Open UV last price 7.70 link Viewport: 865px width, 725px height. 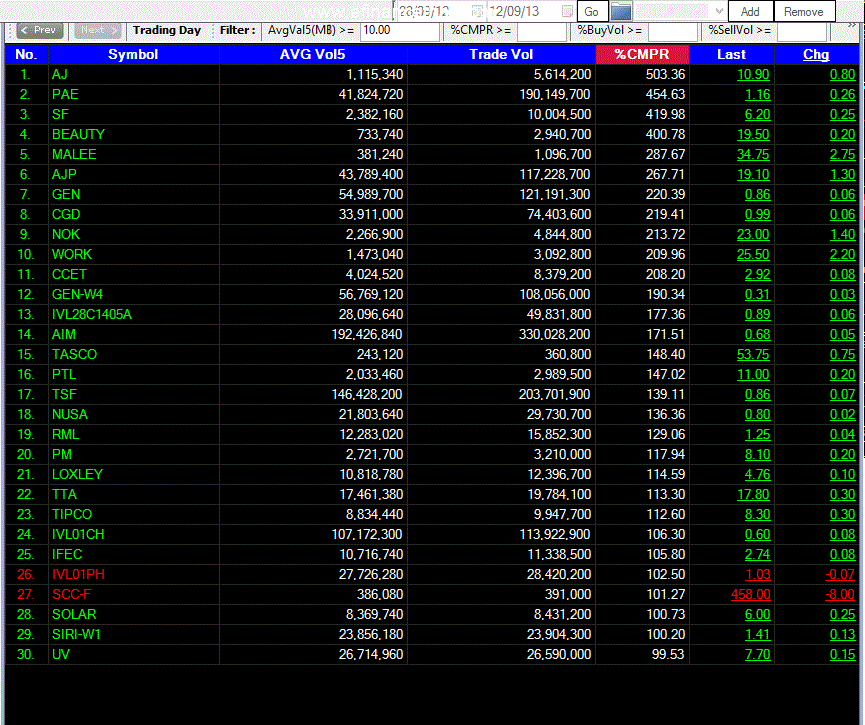(x=757, y=655)
